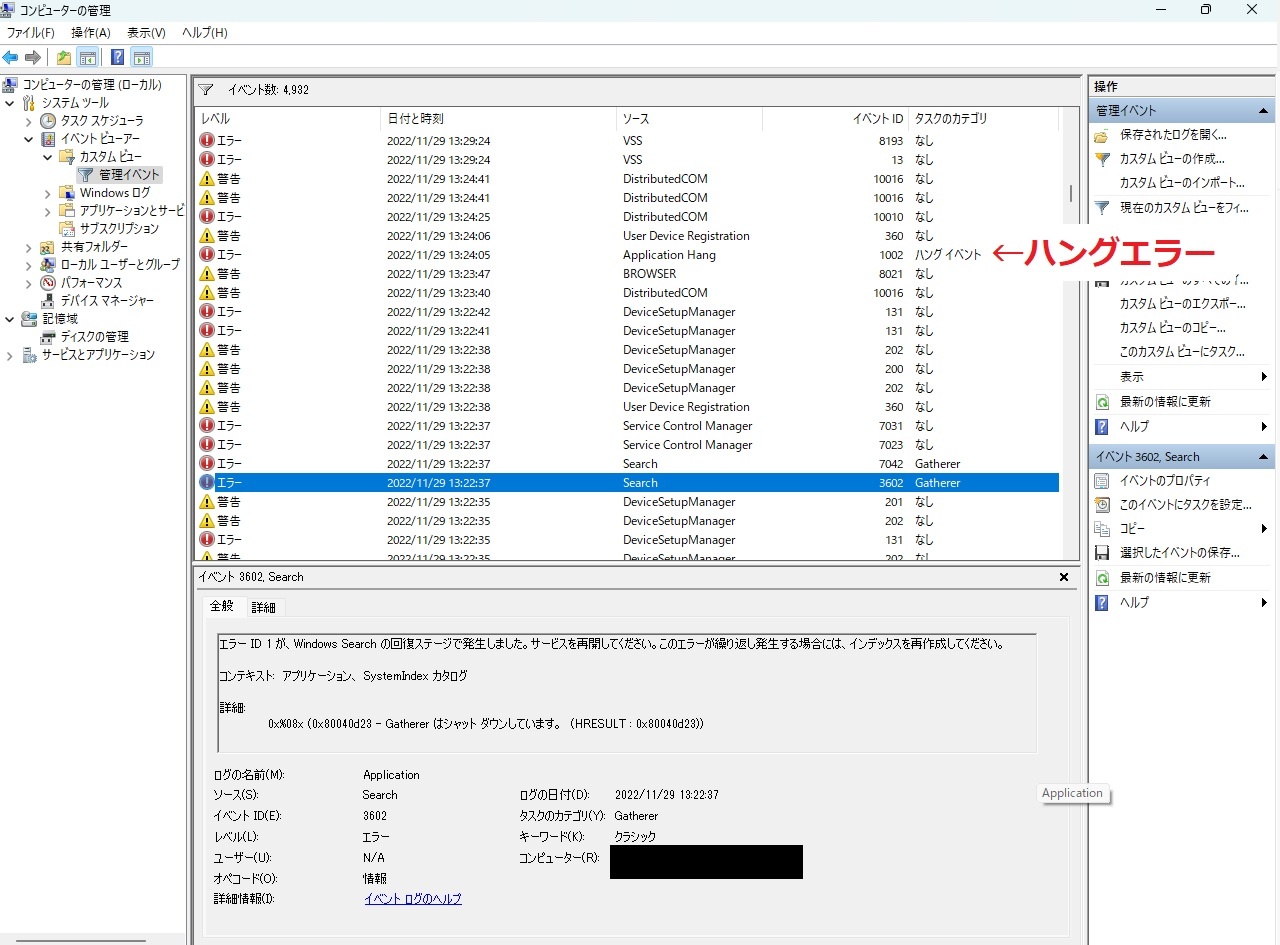Click 最新の情報に更新 under 管理イベント section
Viewport: 1280px width, 945px height.
point(1165,401)
